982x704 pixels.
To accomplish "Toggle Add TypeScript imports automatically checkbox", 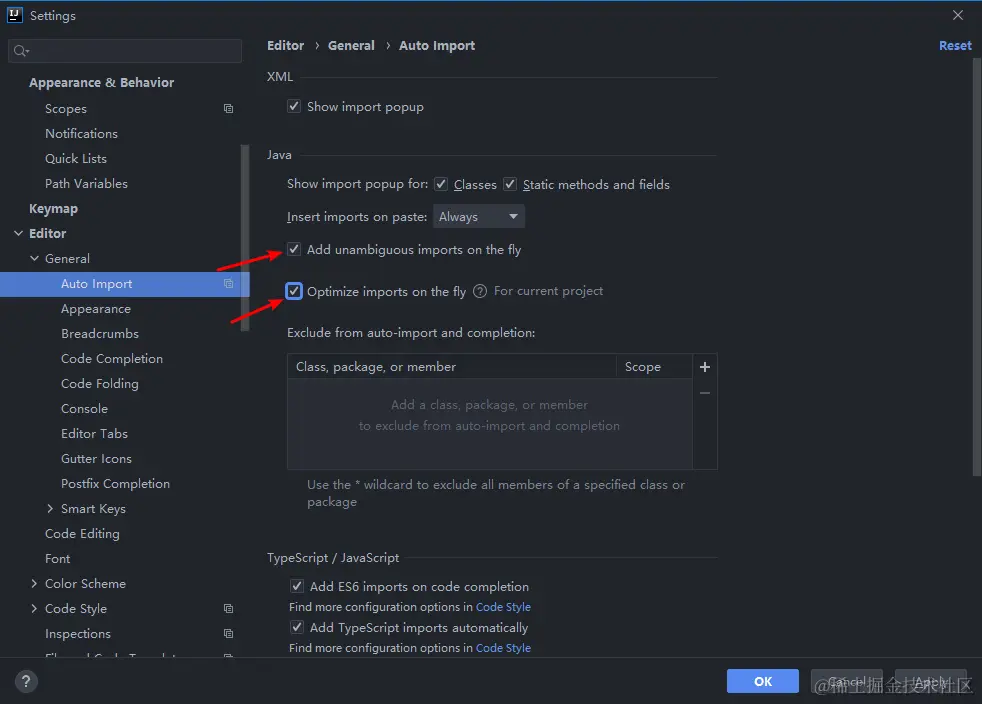I will 297,627.
